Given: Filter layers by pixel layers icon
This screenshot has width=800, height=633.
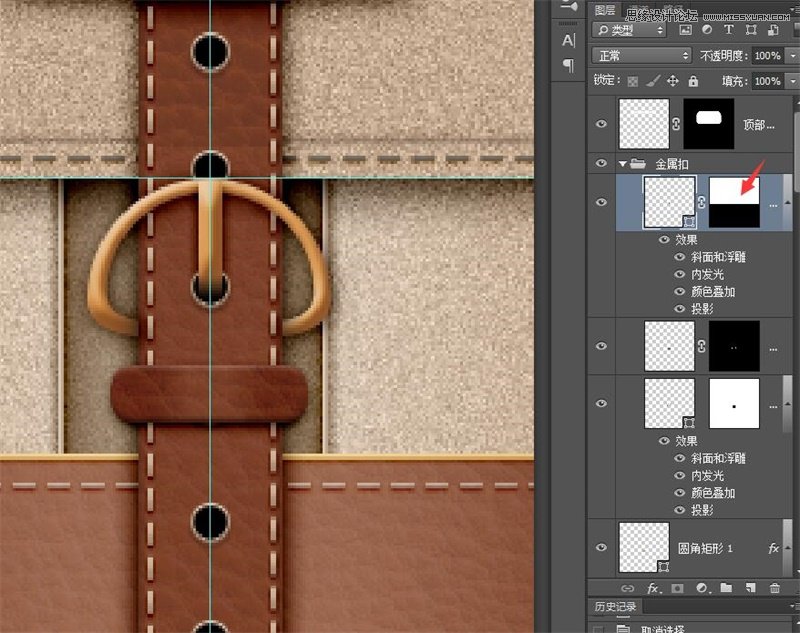Looking at the screenshot, I should (685, 30).
